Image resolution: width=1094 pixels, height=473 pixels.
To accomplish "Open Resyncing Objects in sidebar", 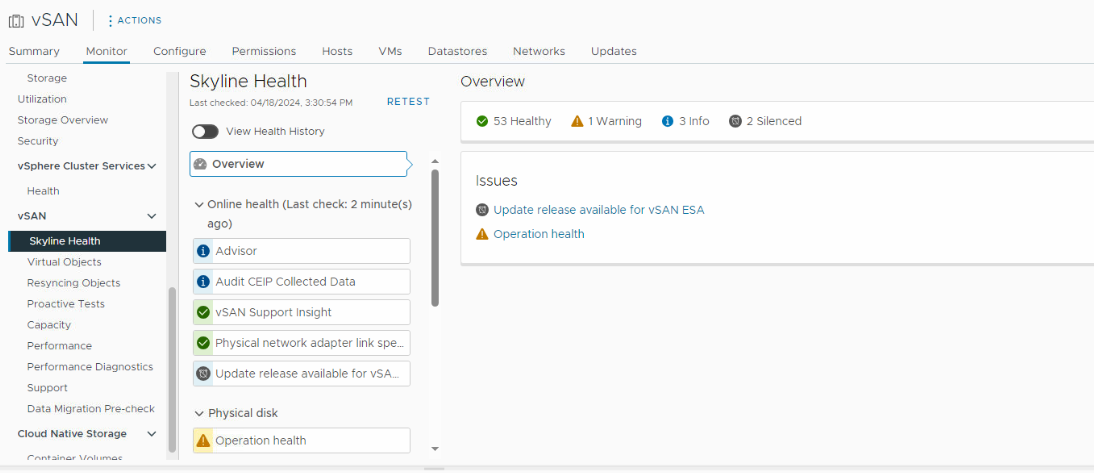I will (x=73, y=283).
